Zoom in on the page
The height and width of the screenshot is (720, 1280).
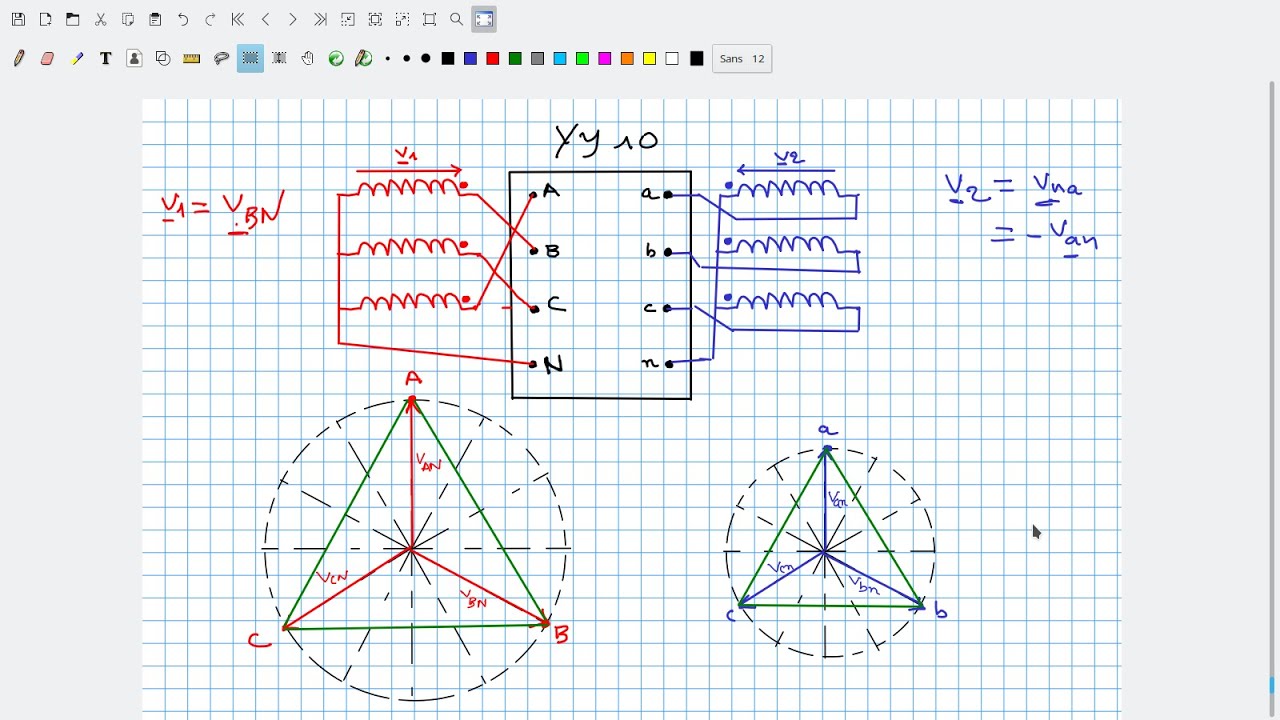tap(402, 19)
